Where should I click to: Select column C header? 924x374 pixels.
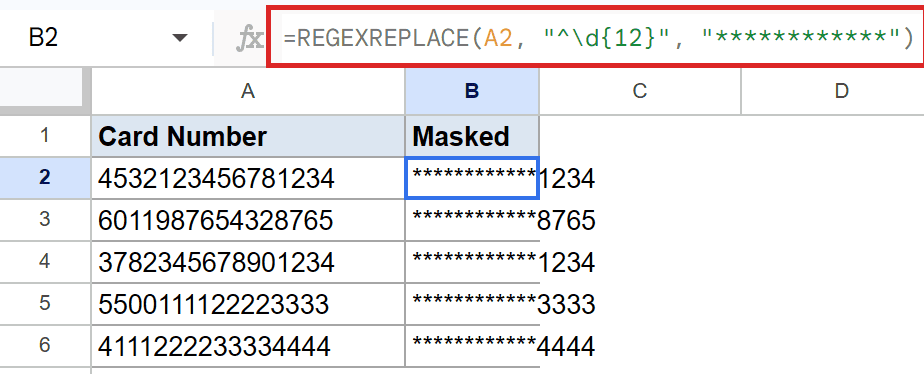click(640, 91)
